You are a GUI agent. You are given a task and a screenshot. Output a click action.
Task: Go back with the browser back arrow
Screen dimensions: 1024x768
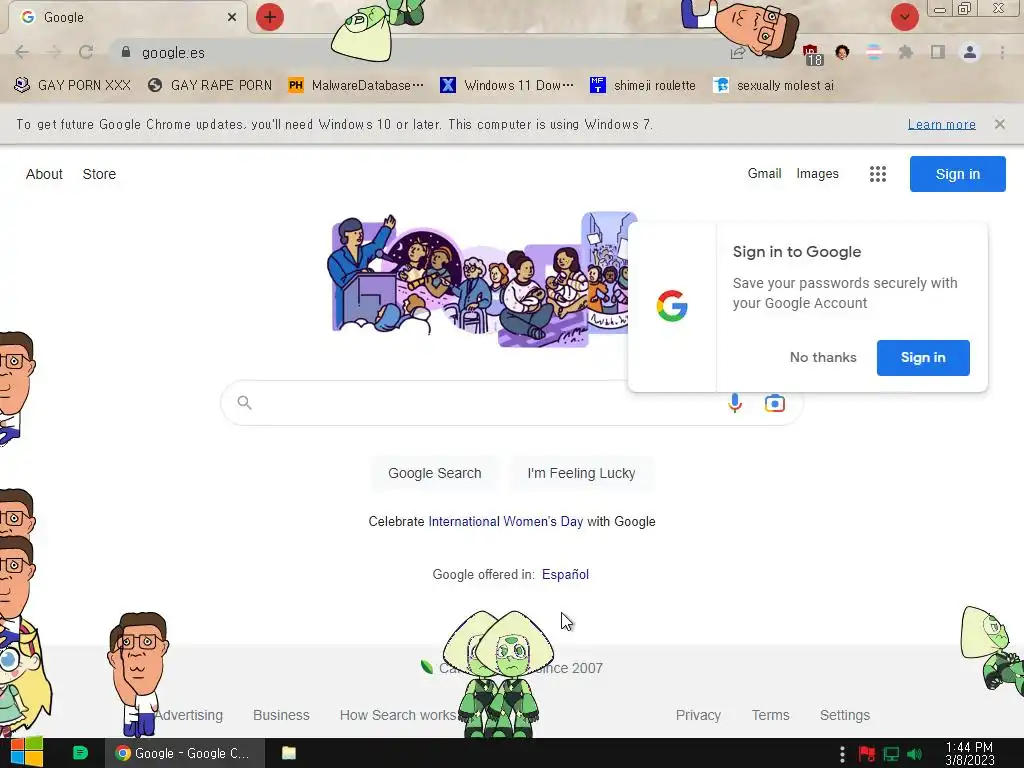pos(22,52)
